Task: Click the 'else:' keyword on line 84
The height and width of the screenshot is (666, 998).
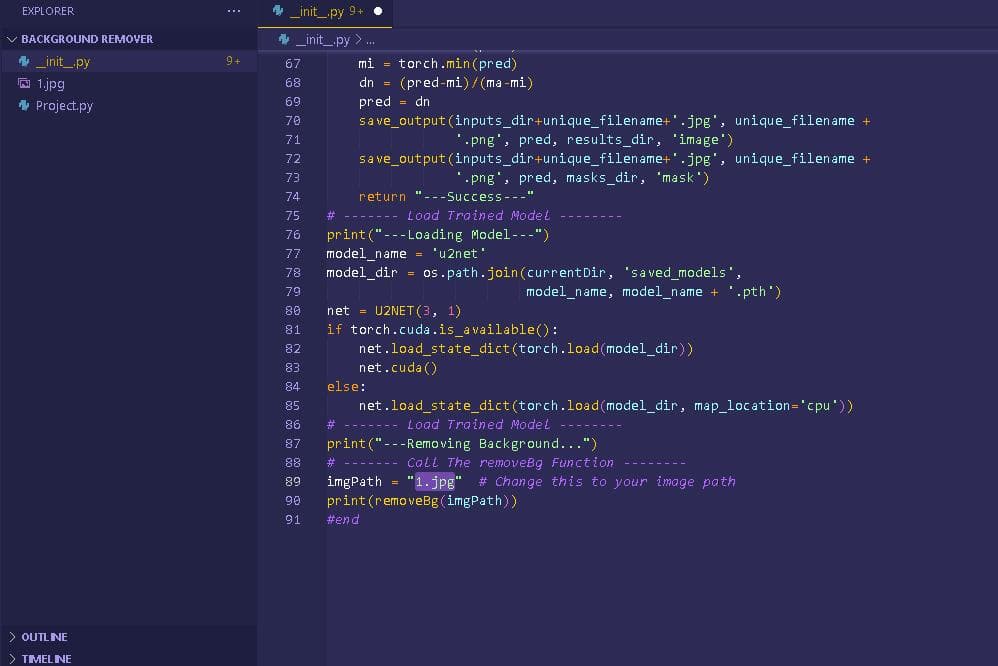Action: point(346,386)
